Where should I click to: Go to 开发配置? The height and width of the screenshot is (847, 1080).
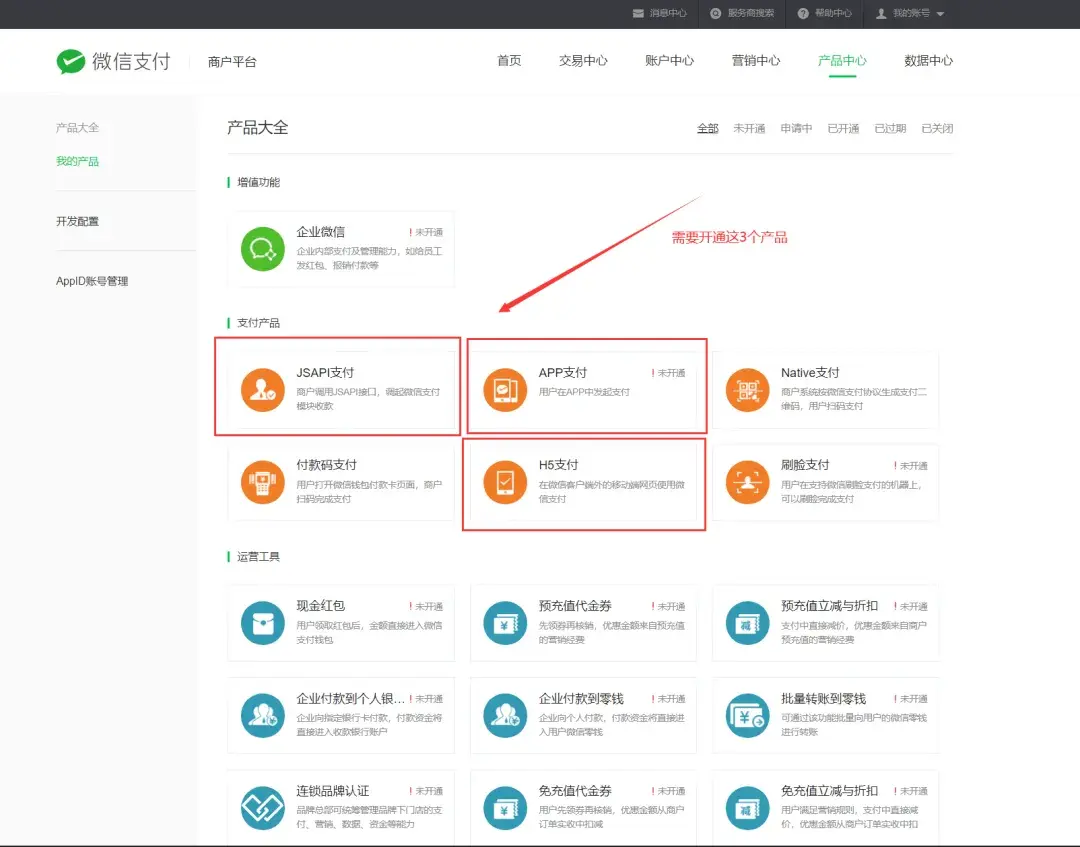77,221
